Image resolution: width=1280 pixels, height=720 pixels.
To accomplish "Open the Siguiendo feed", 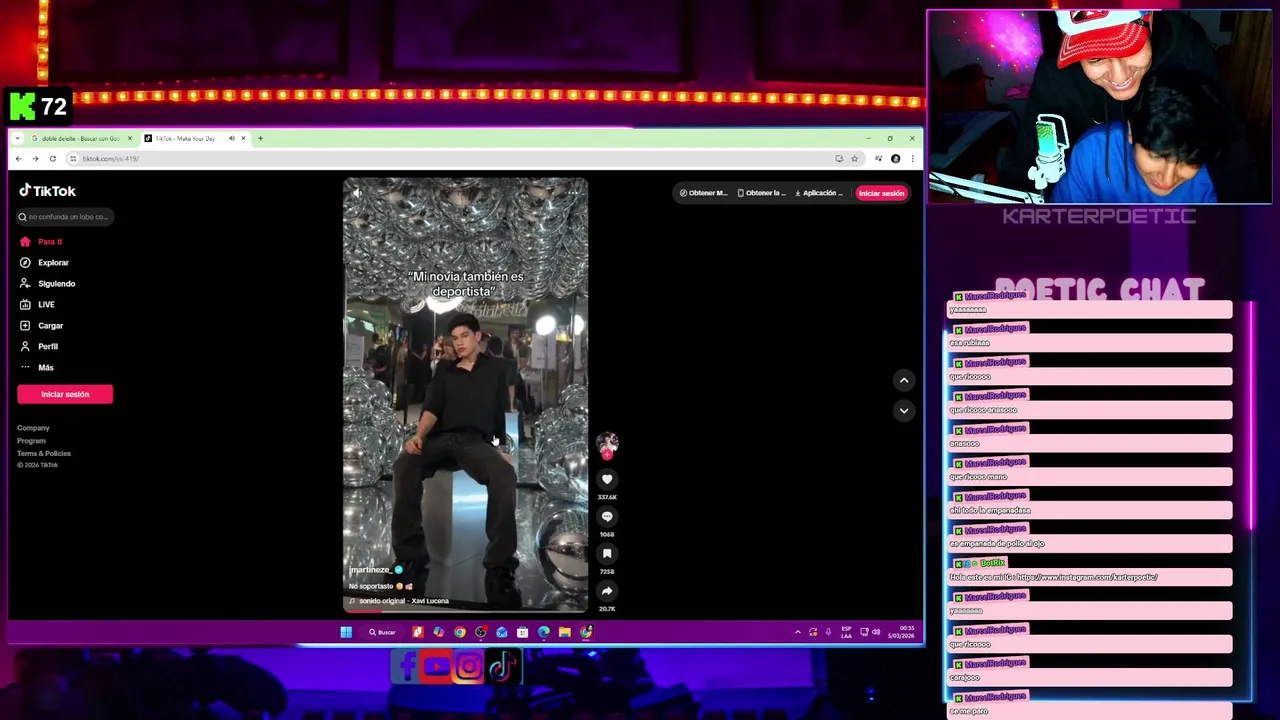I will point(48,283).
